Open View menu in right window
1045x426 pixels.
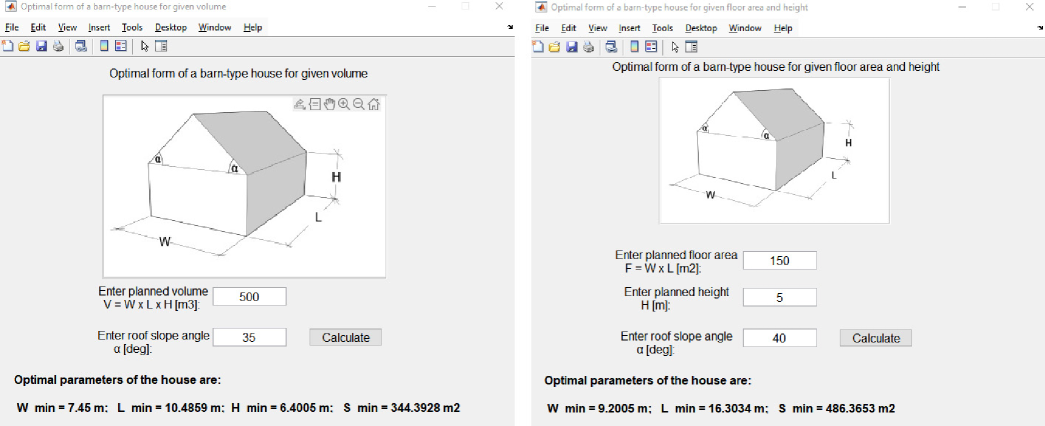598,28
